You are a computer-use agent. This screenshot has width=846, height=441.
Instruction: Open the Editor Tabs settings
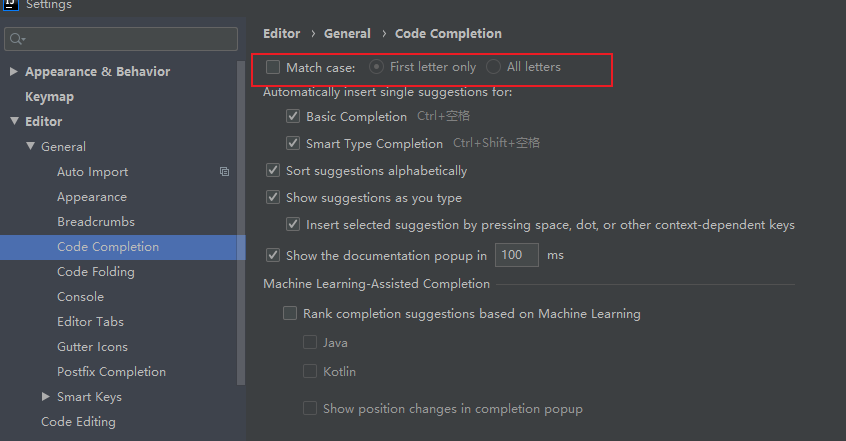(90, 322)
